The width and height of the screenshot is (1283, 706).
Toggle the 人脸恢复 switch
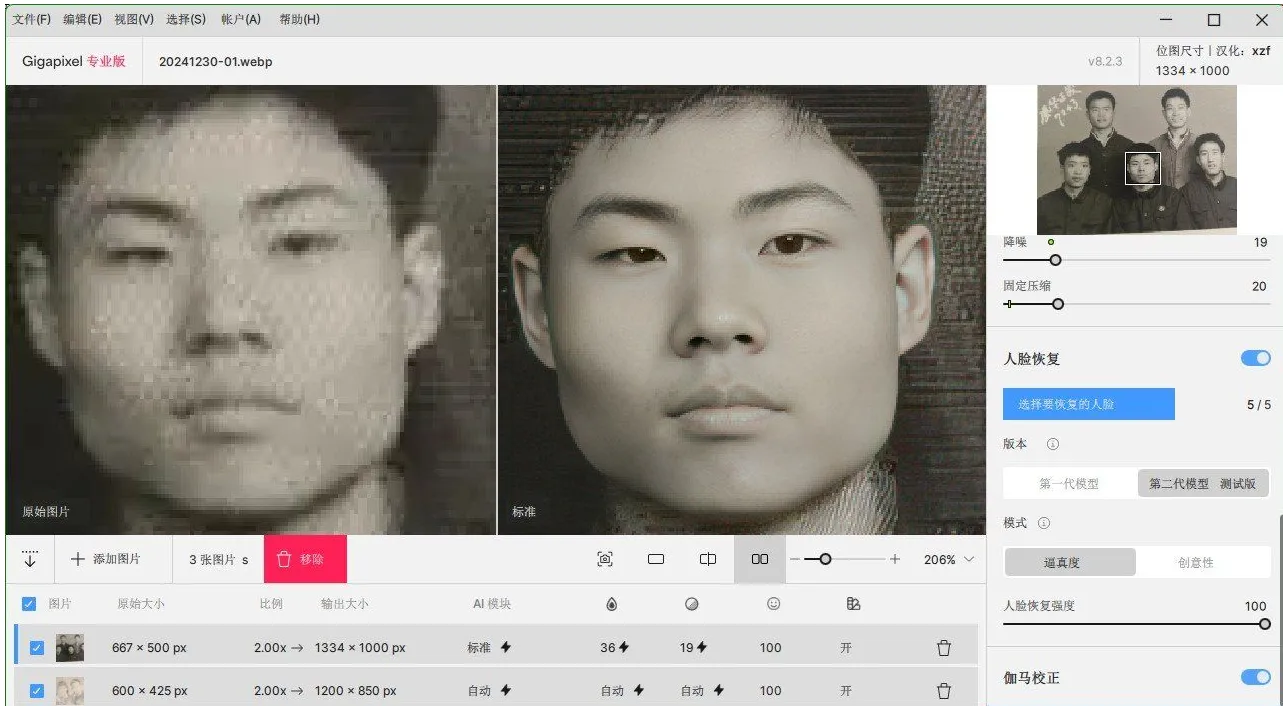pos(1255,358)
